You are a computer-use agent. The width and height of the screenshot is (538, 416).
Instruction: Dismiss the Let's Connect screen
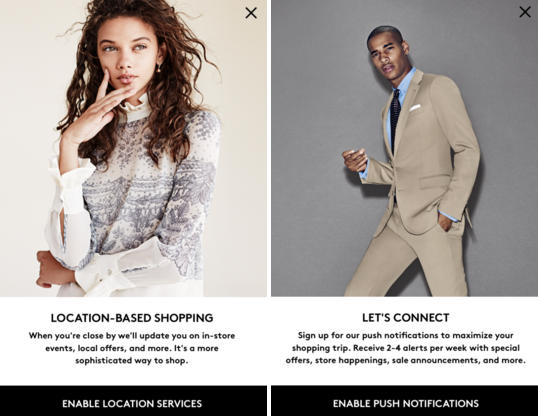(x=525, y=12)
